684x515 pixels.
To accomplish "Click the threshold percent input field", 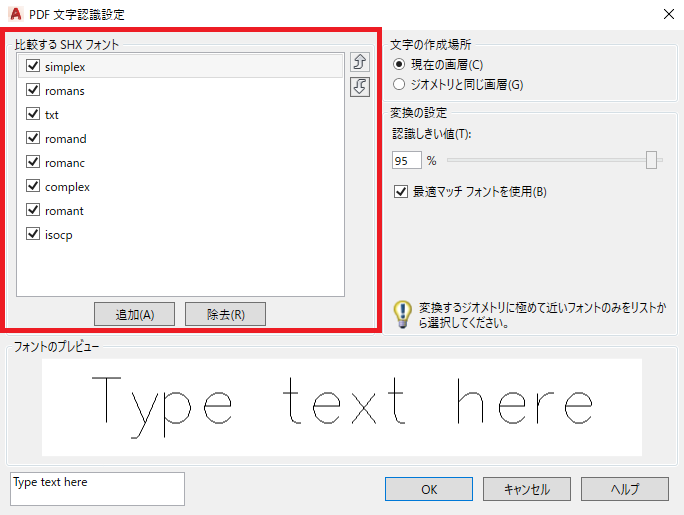I will 407,160.
